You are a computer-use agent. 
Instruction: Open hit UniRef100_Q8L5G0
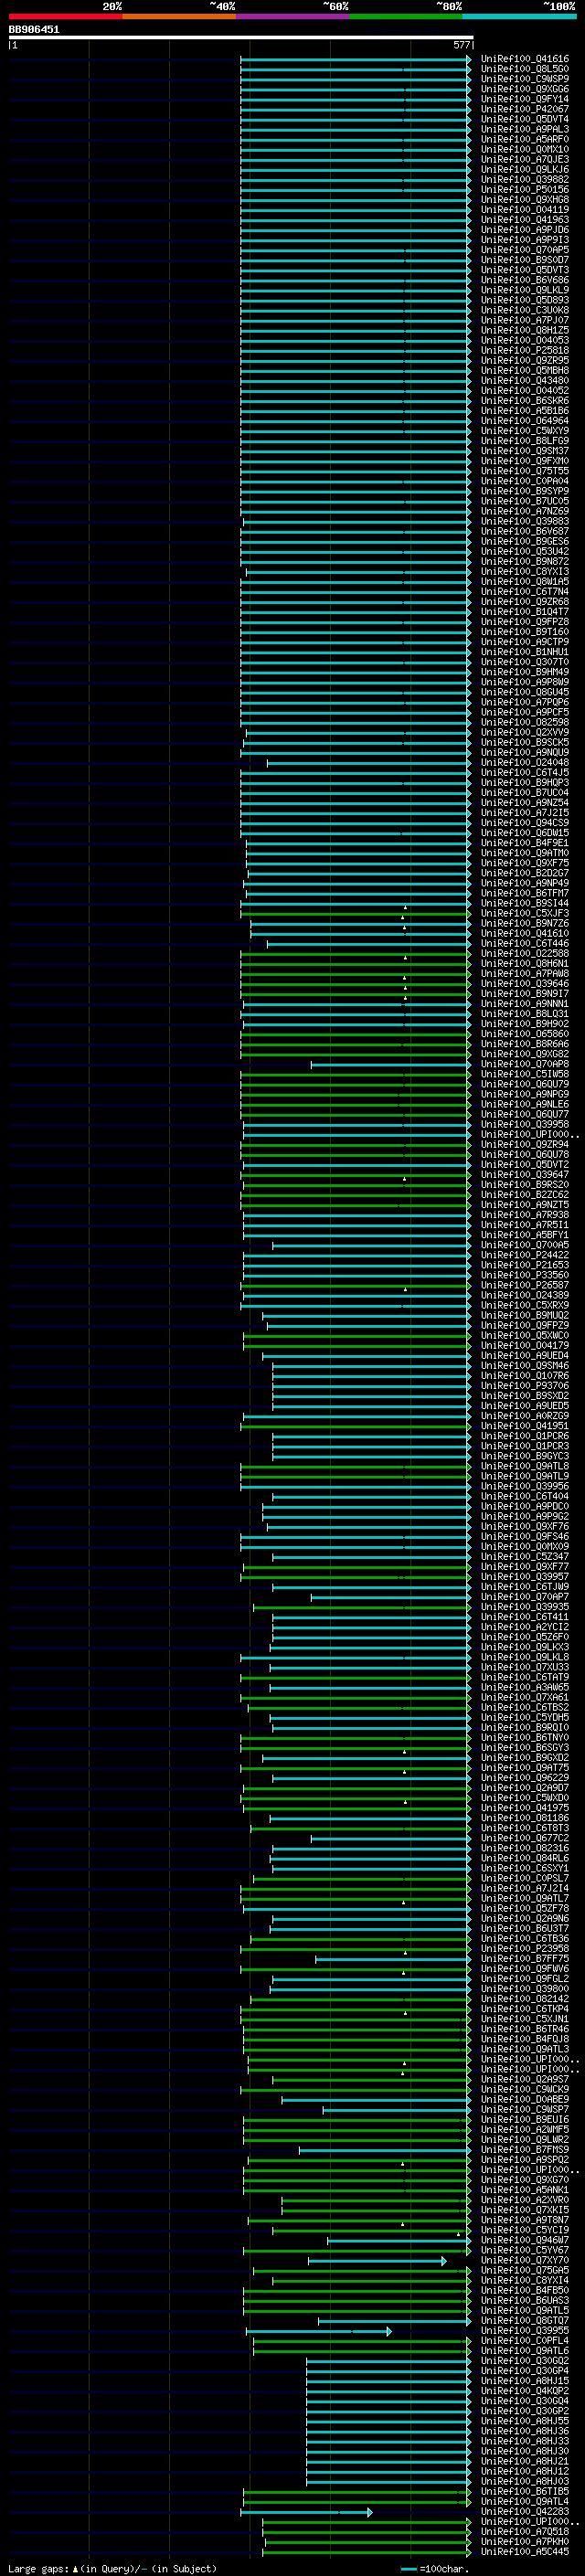pos(525,69)
